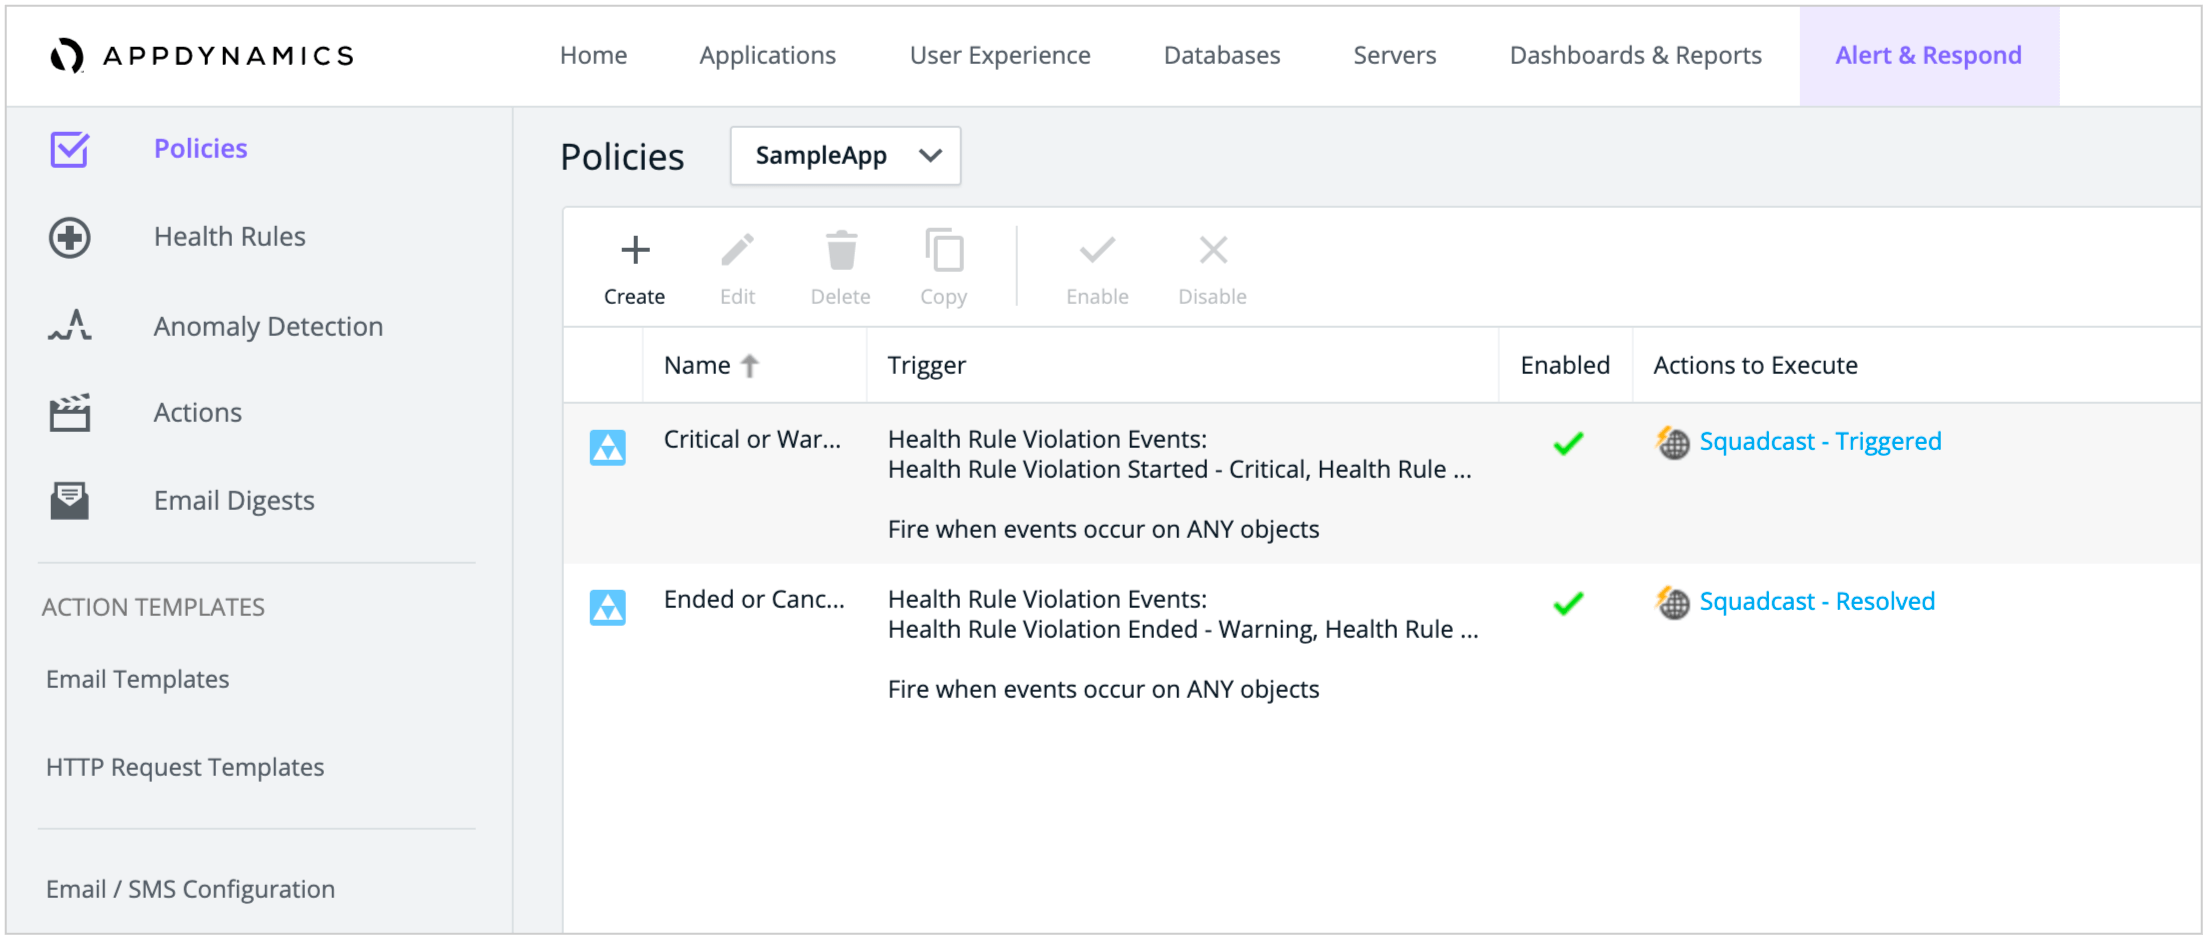Open the Home tab
This screenshot has height=938, width=2206.
click(x=593, y=56)
